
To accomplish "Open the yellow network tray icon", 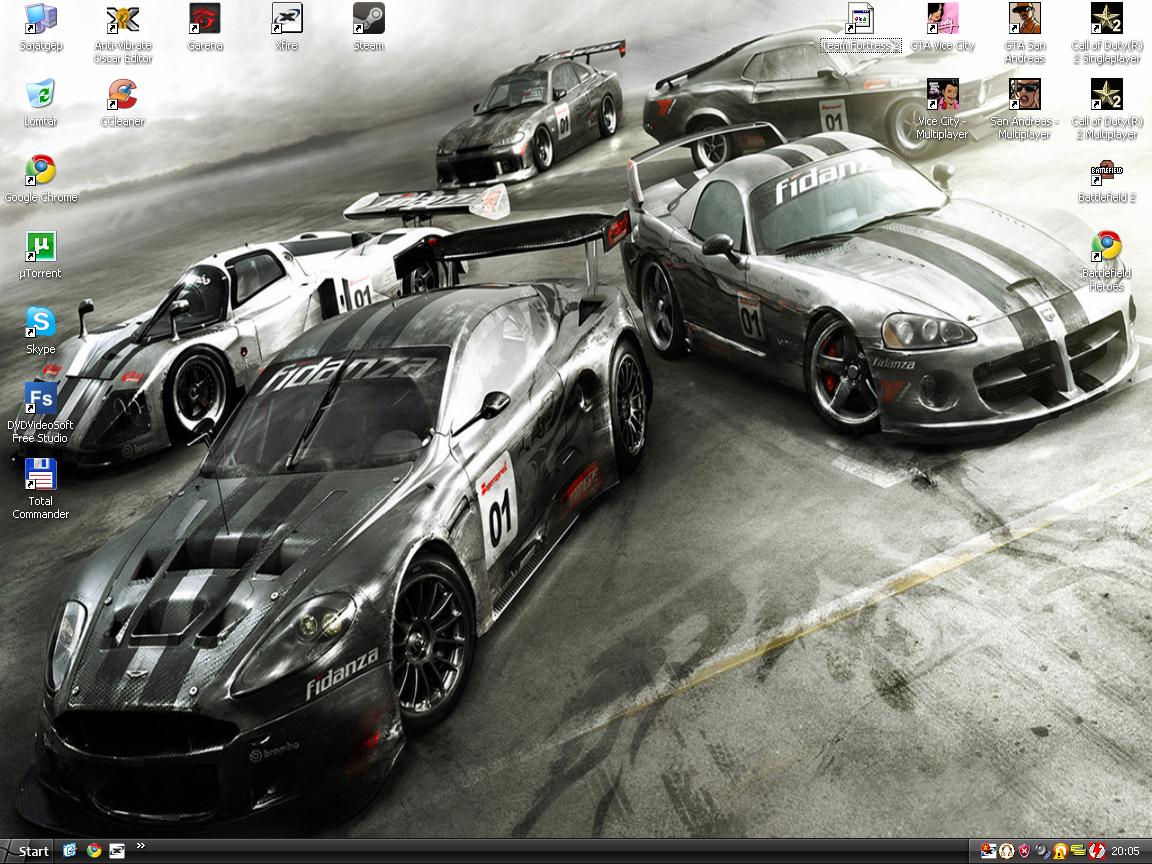I will pos(1079,850).
